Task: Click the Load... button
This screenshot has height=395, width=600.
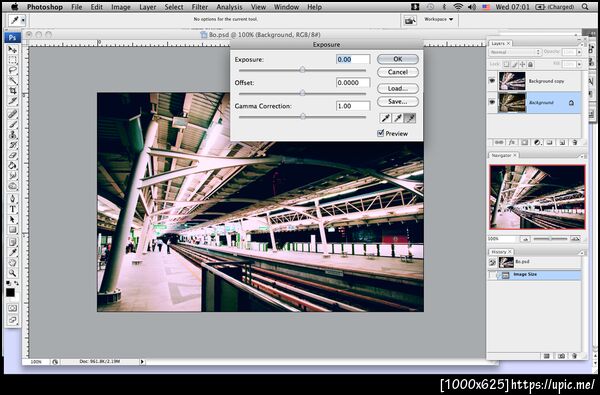Action: pyautogui.click(x=398, y=88)
